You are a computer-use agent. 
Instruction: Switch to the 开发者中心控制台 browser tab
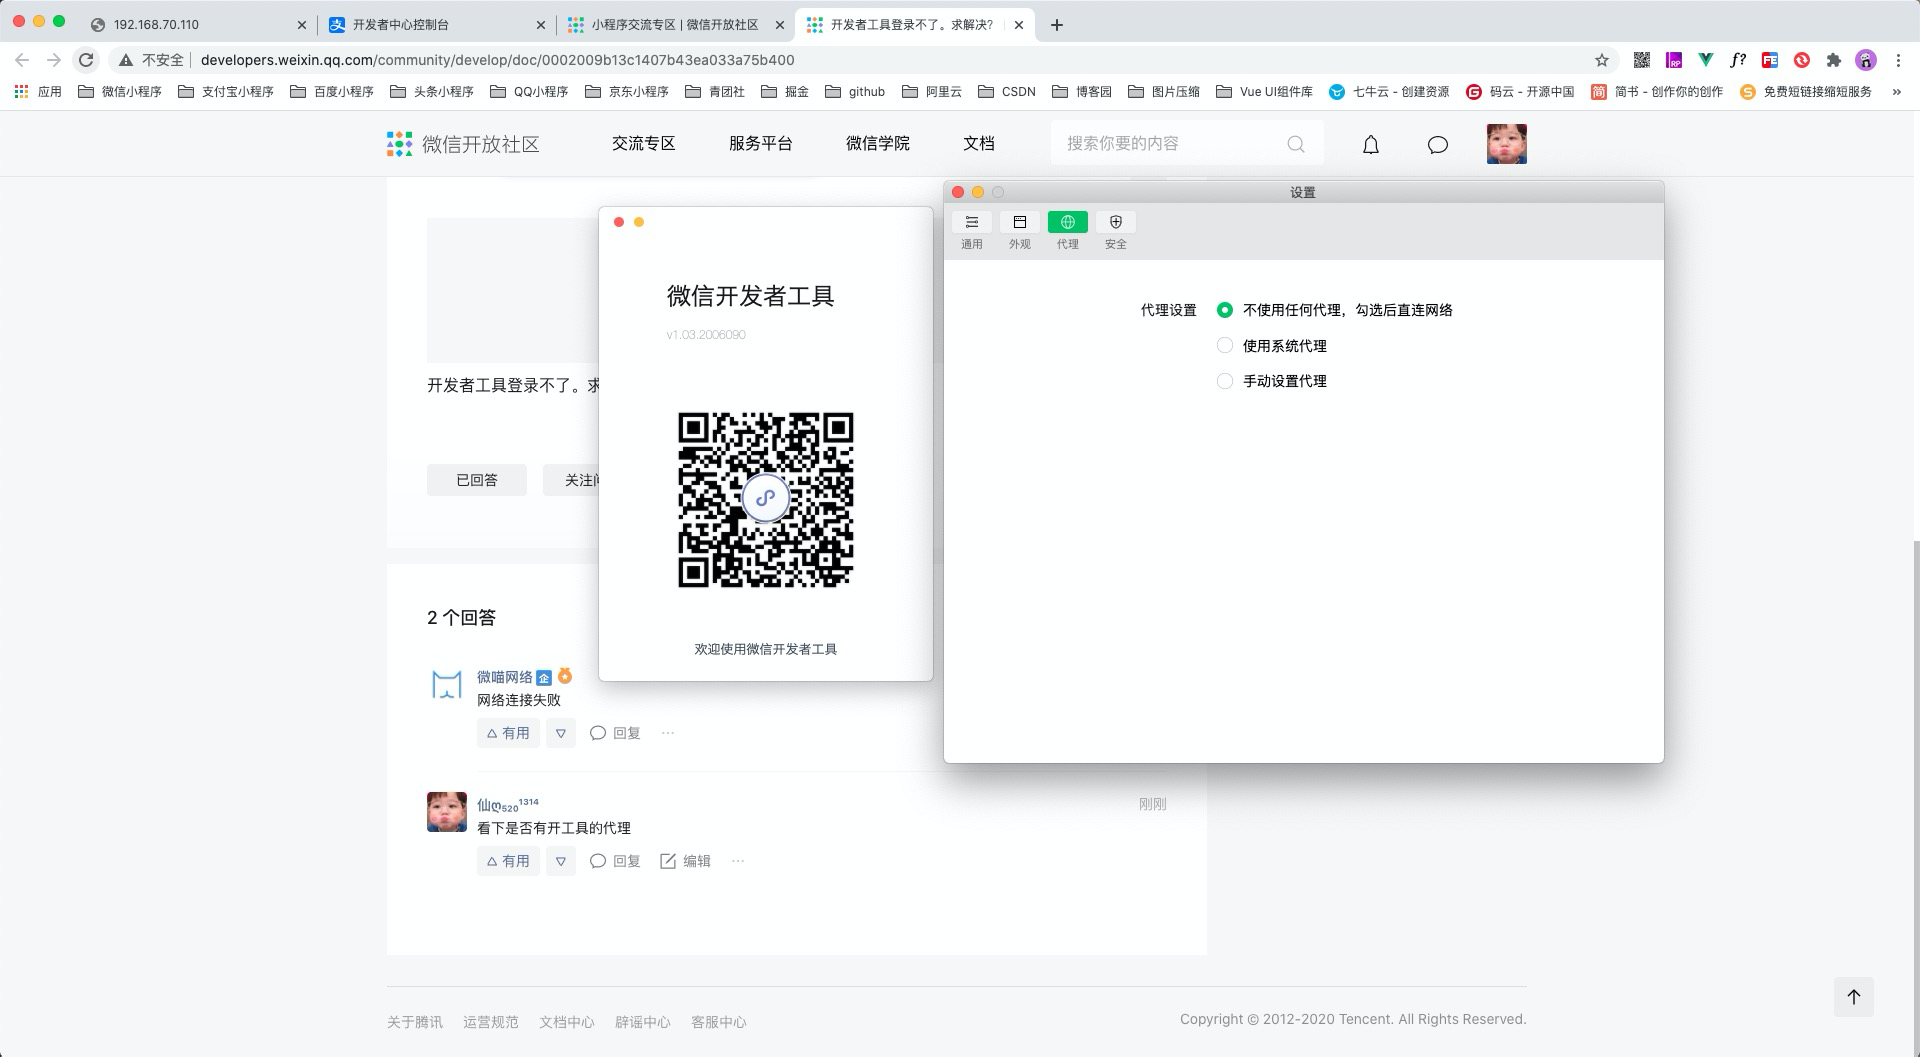coord(437,24)
